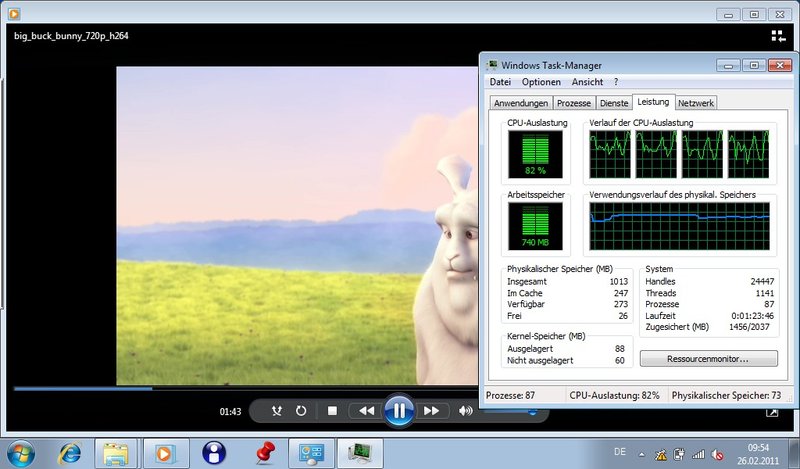Screen dimensions: 800x469
Task: Switch to the Prozesse tab
Action: click(x=573, y=103)
